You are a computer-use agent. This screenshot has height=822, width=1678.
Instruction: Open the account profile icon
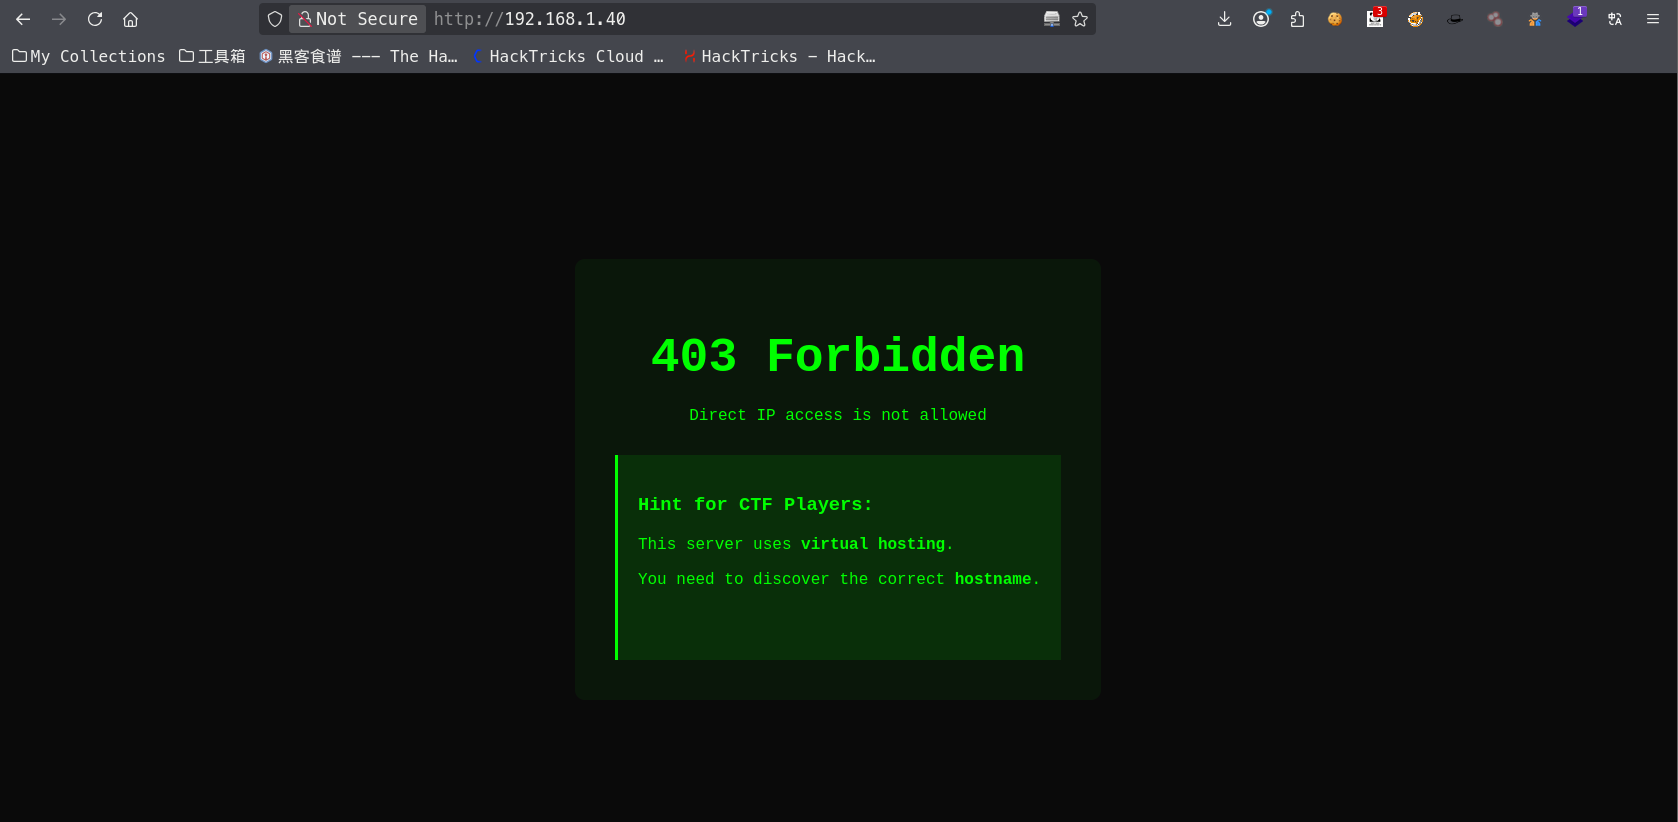[x=1261, y=19]
